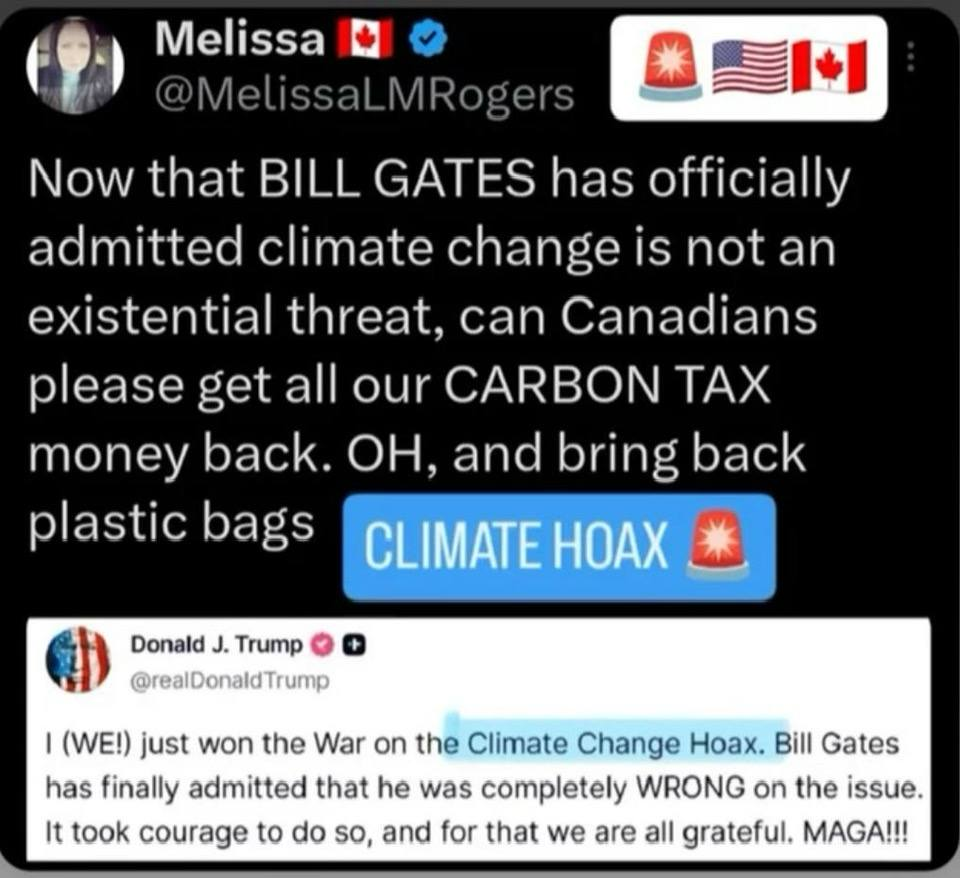This screenshot has width=960, height=878.
Task: Click the American flag emoji in sticker
Action: 751,66
